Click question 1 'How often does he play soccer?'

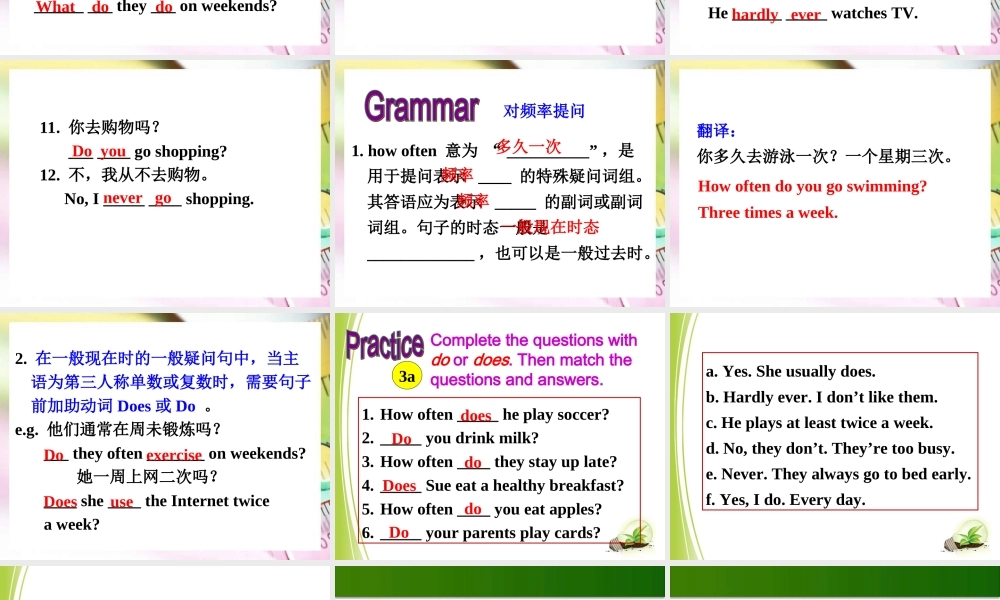point(485,414)
